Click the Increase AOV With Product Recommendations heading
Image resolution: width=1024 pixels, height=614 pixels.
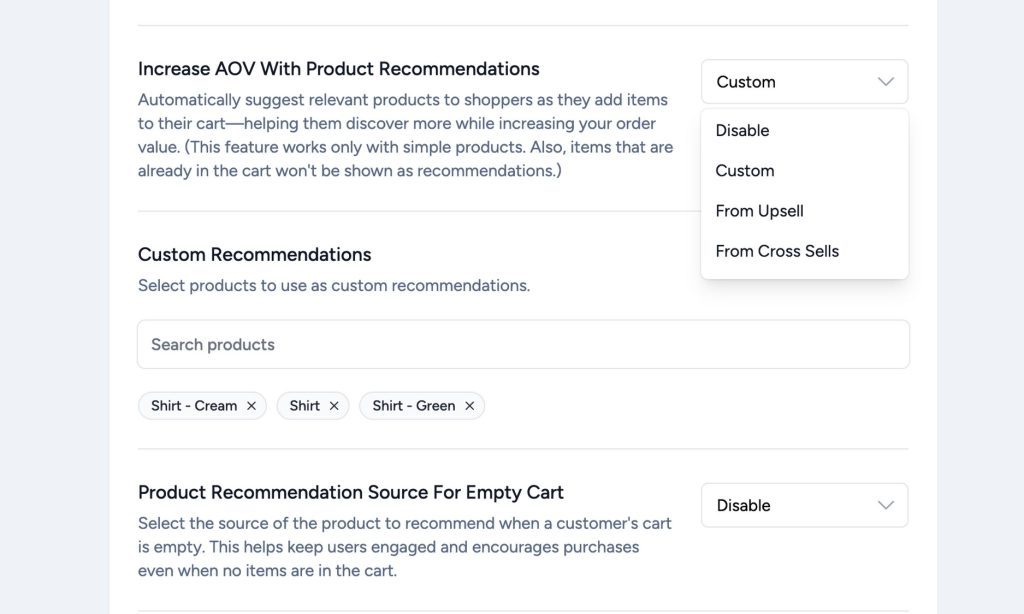coord(338,69)
